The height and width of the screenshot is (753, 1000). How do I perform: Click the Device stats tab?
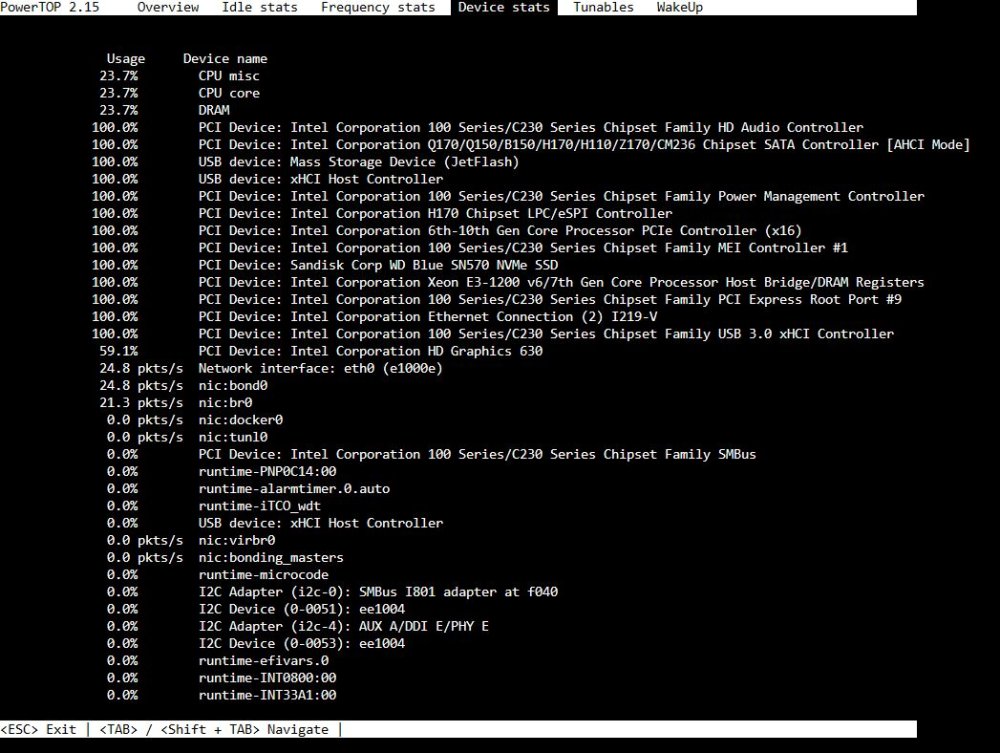click(503, 8)
